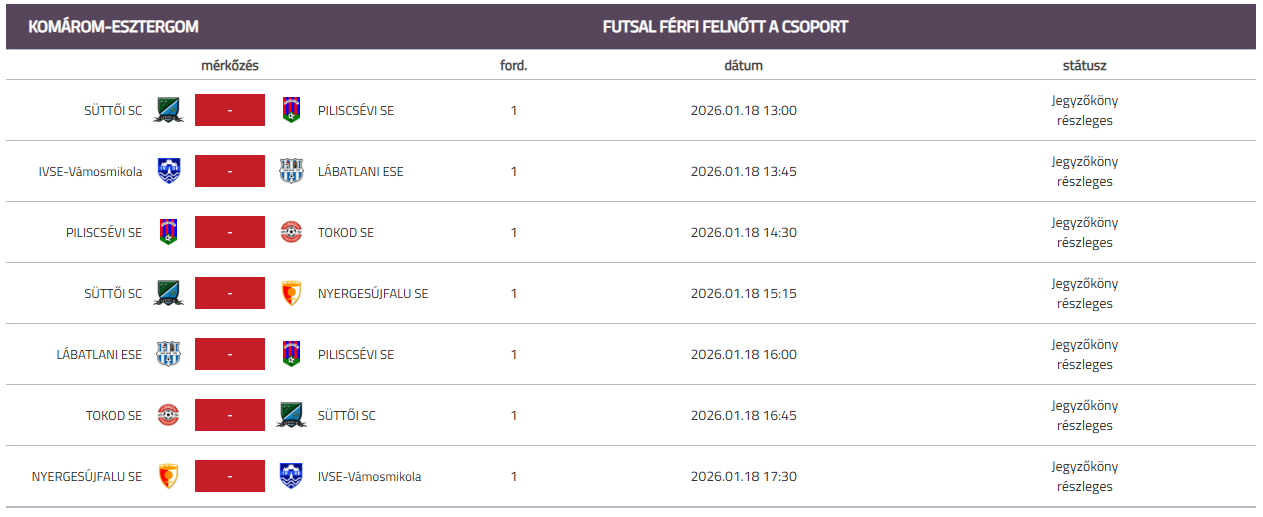Click IVSE-Vámosmikola crest in the 17:30 match

click(291, 476)
